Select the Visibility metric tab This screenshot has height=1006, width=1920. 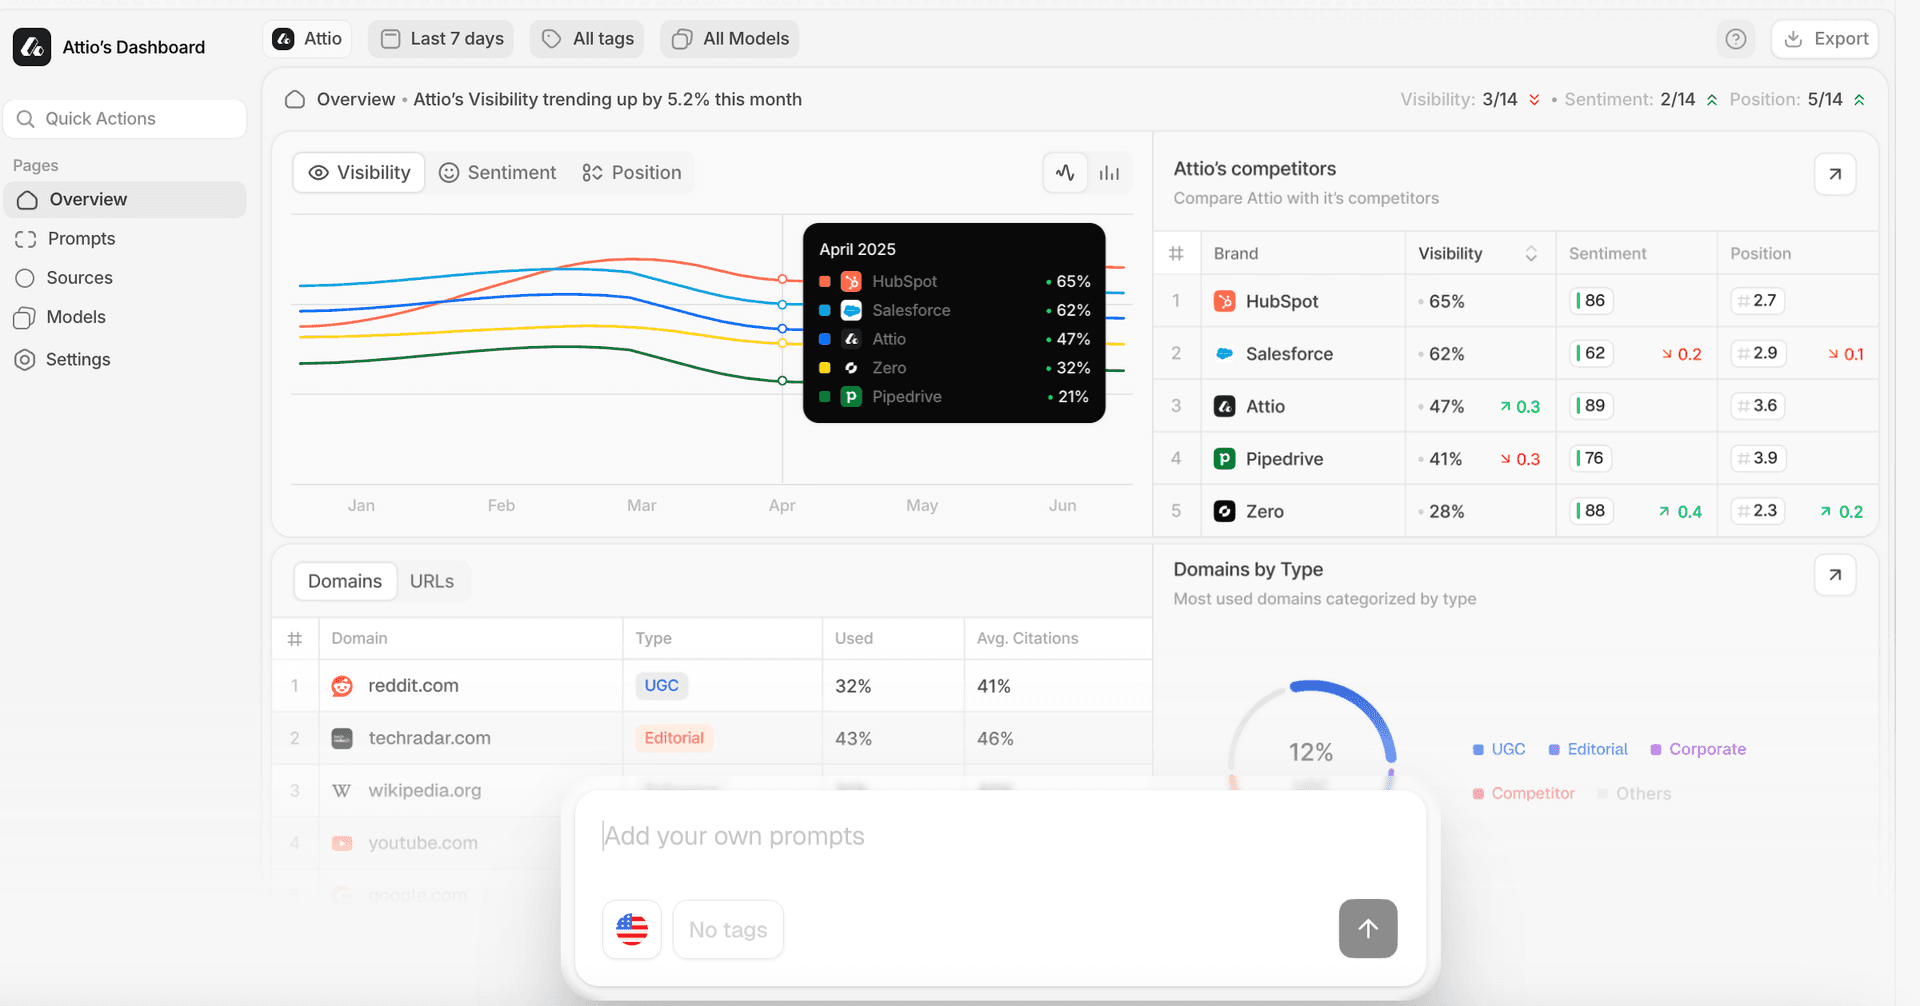(359, 173)
